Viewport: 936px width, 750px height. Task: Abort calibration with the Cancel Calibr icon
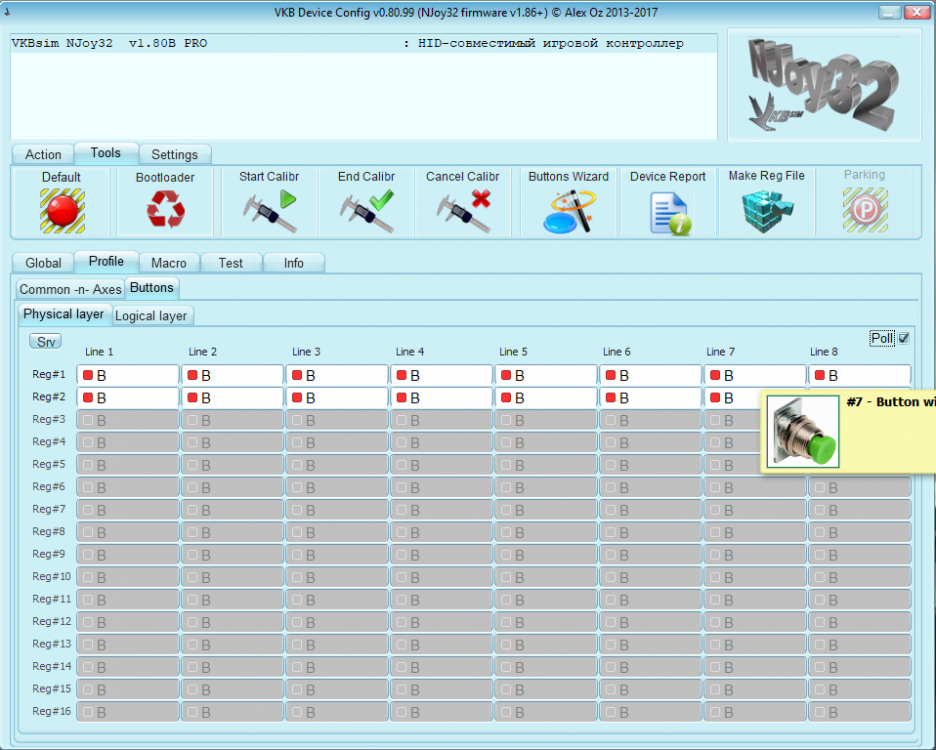click(x=463, y=211)
